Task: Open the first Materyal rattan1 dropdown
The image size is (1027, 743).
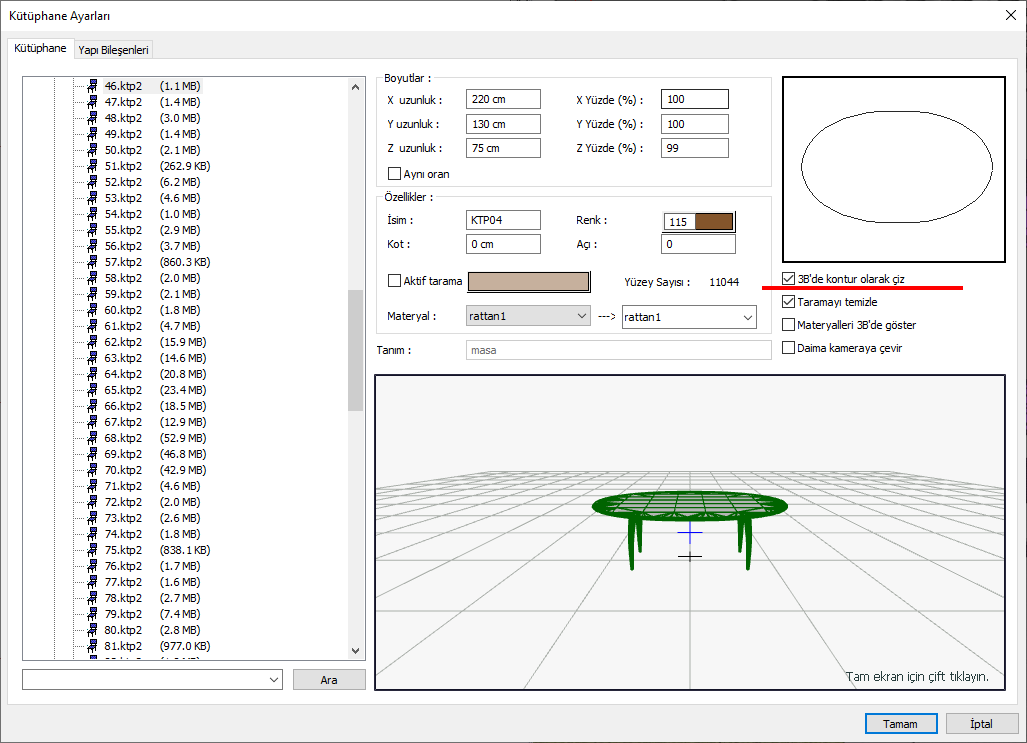Action: point(582,316)
